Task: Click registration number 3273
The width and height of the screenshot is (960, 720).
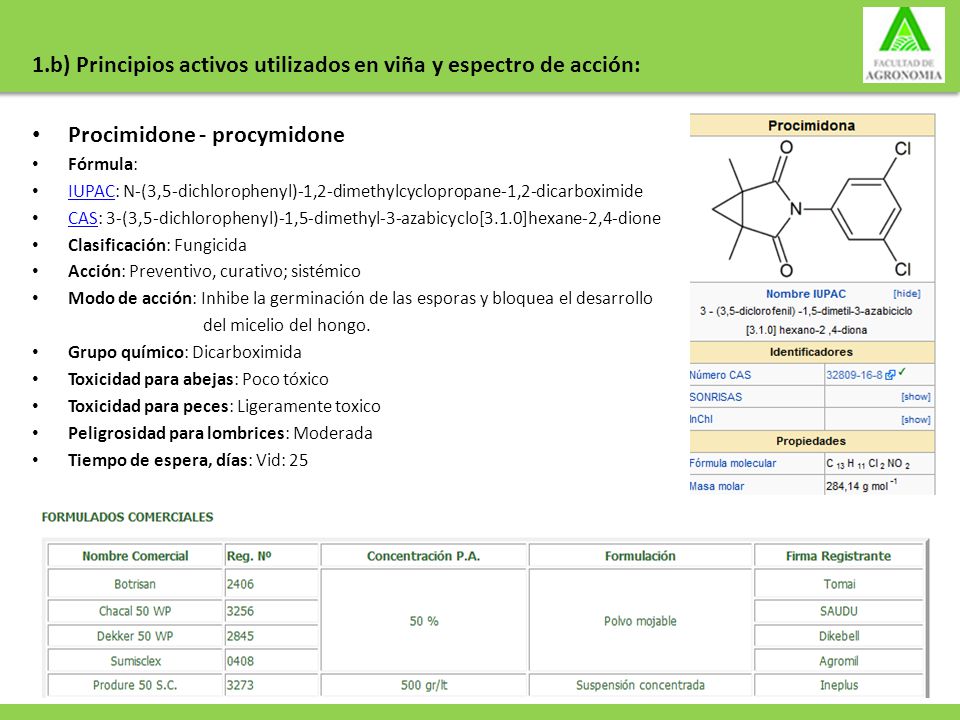Action: (240, 685)
